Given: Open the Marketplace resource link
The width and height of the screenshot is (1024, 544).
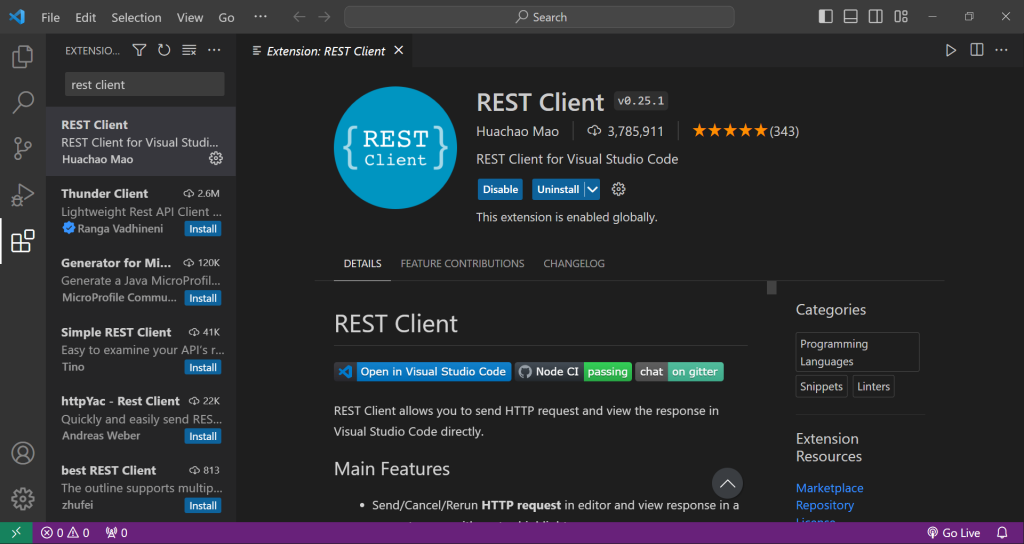Looking at the screenshot, I should tap(829, 488).
